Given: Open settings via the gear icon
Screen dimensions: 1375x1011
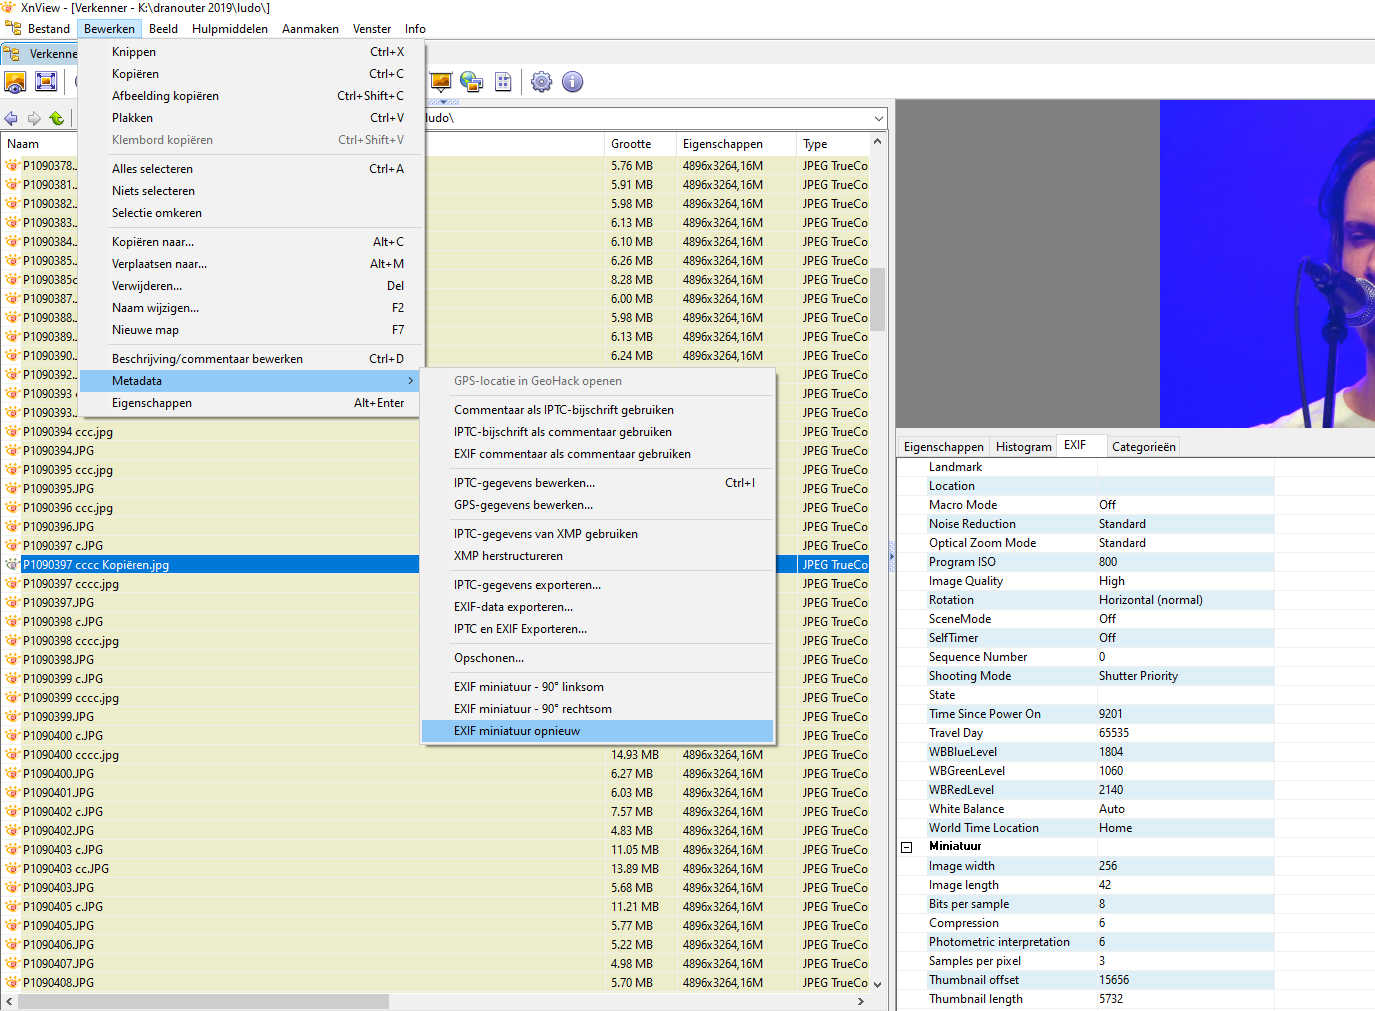Looking at the screenshot, I should point(541,82).
